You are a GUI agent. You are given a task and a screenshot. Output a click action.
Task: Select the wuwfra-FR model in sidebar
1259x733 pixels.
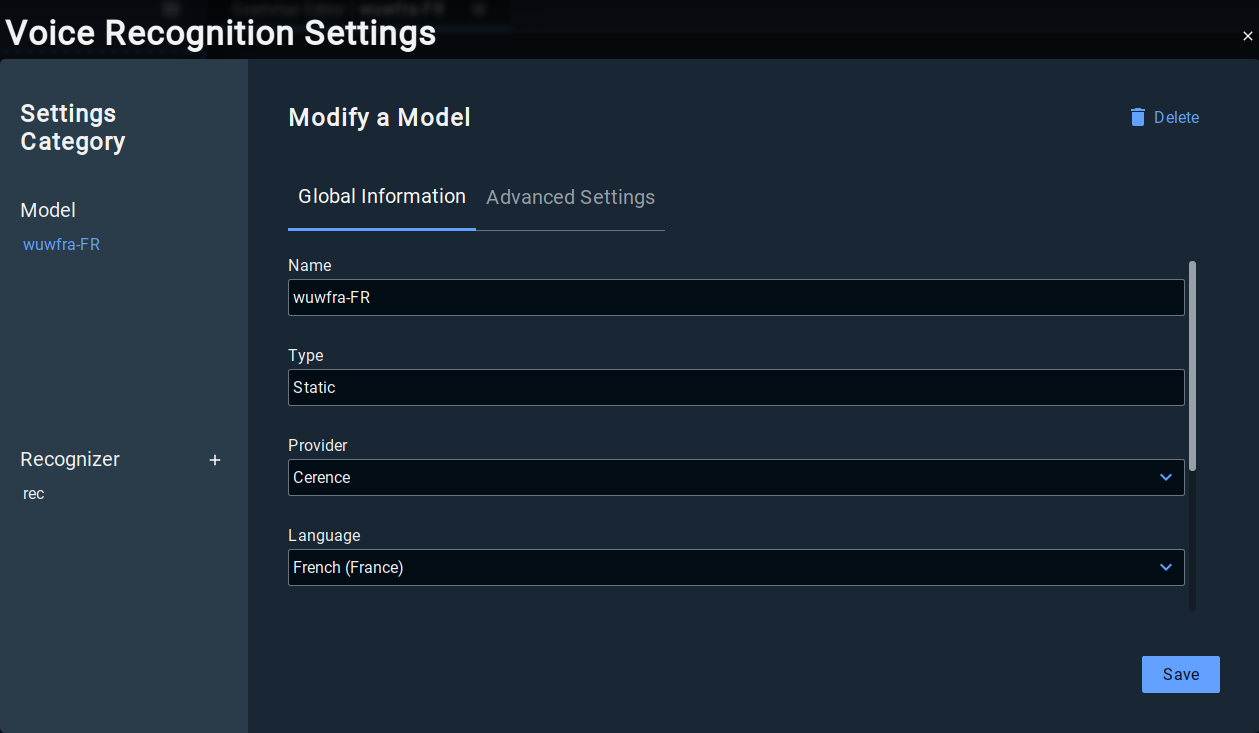tap(61, 244)
